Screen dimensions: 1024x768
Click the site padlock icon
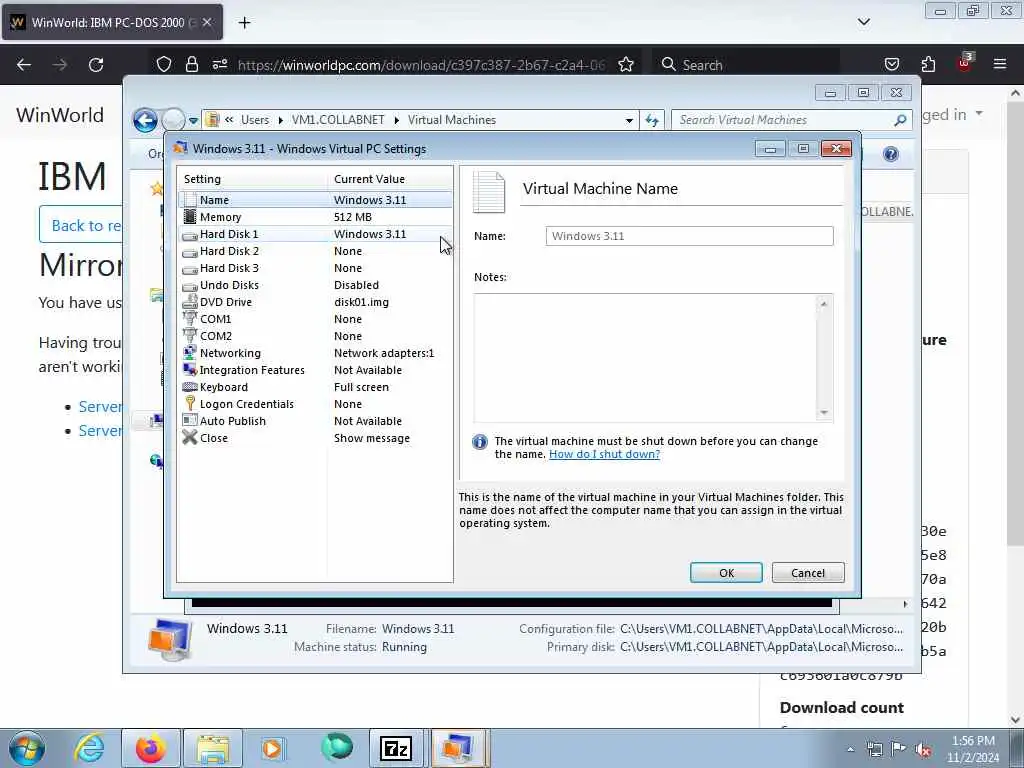(x=191, y=65)
